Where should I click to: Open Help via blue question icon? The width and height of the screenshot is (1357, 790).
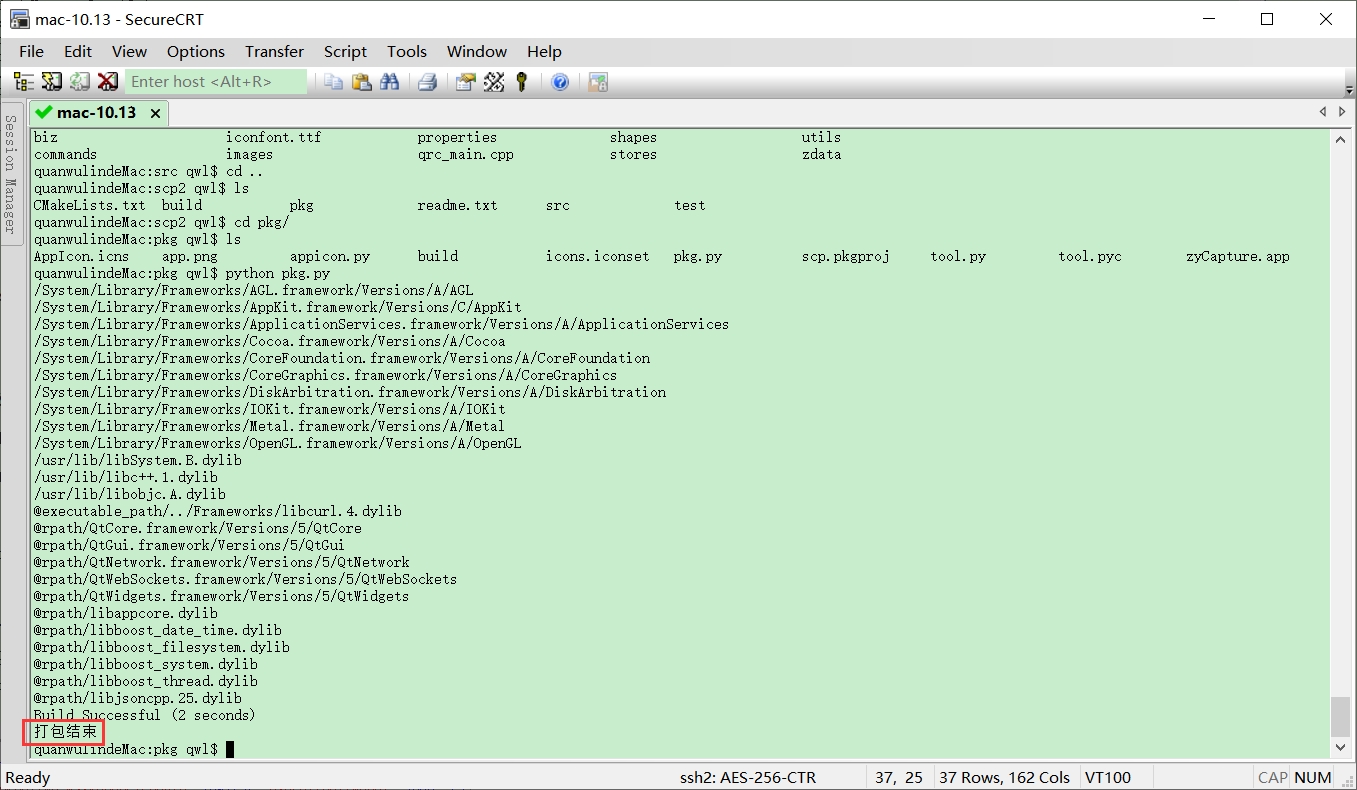(x=560, y=82)
